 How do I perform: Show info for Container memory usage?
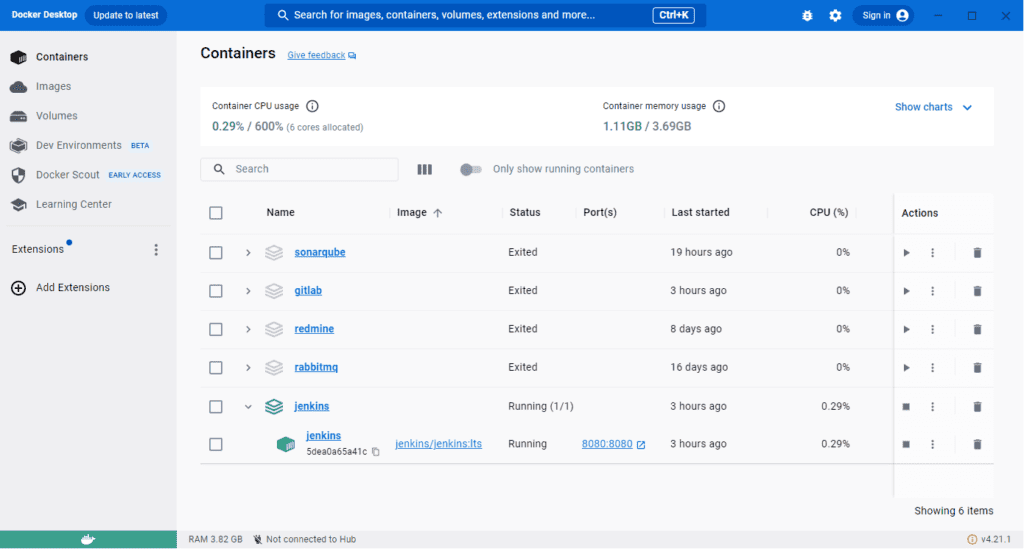coord(719,106)
